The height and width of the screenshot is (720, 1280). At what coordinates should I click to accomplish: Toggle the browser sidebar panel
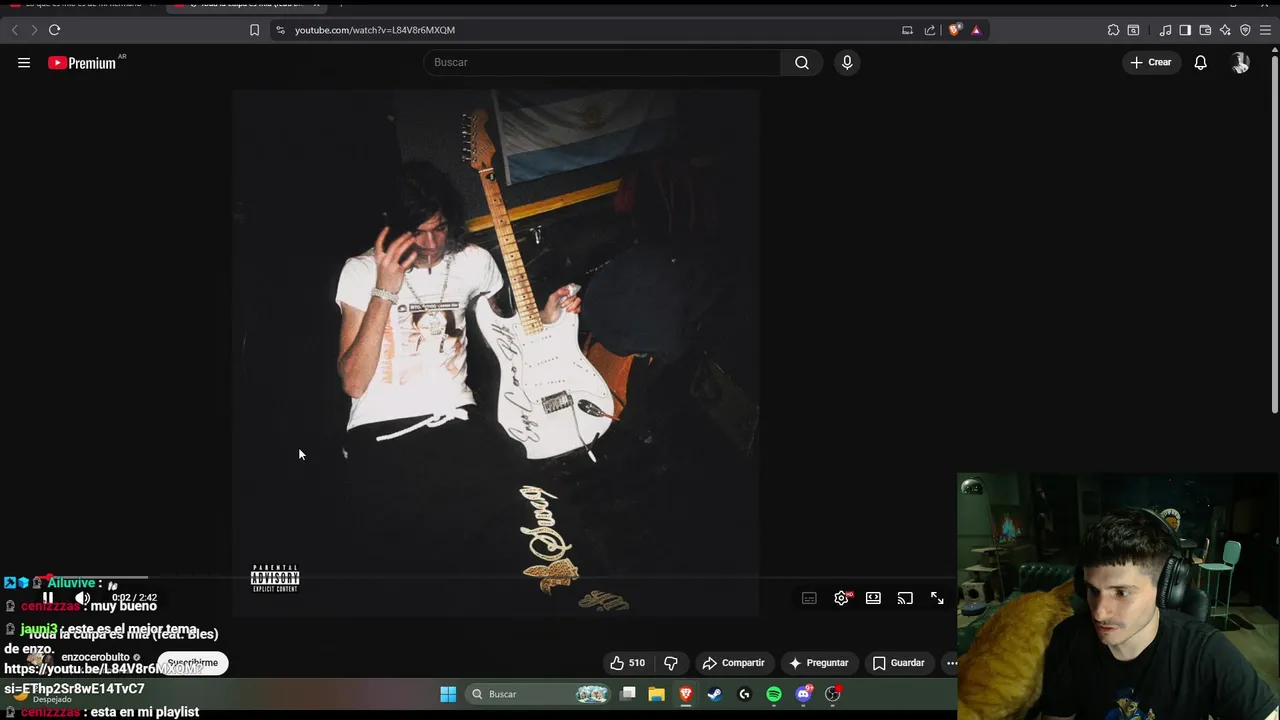[x=1185, y=30]
